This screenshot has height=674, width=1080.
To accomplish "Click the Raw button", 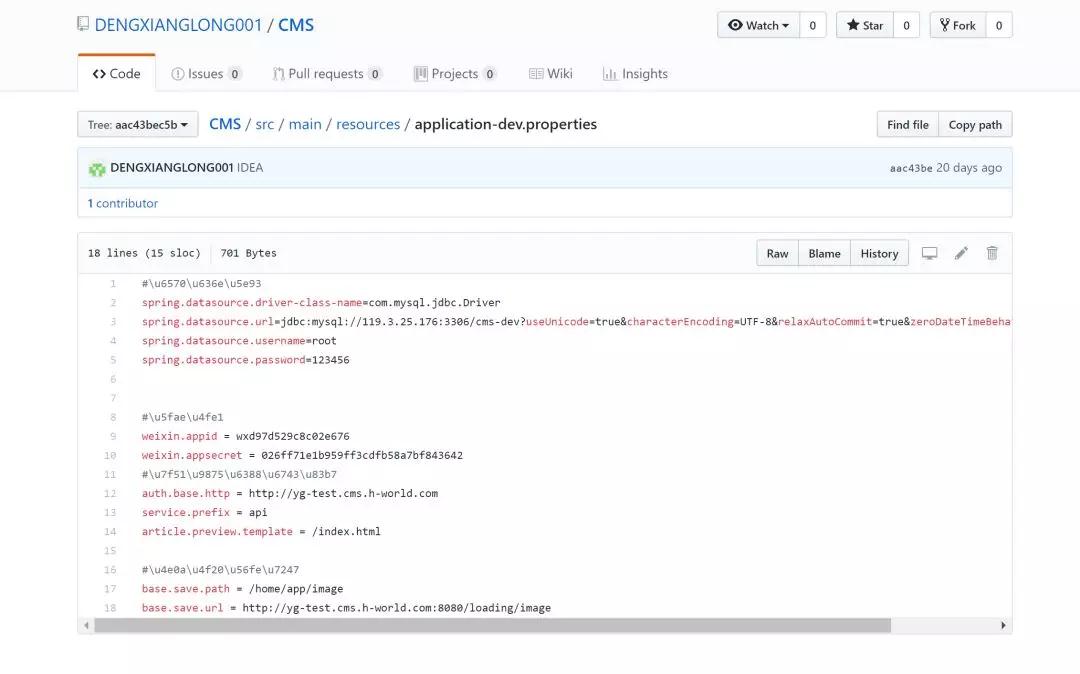I will pos(777,253).
